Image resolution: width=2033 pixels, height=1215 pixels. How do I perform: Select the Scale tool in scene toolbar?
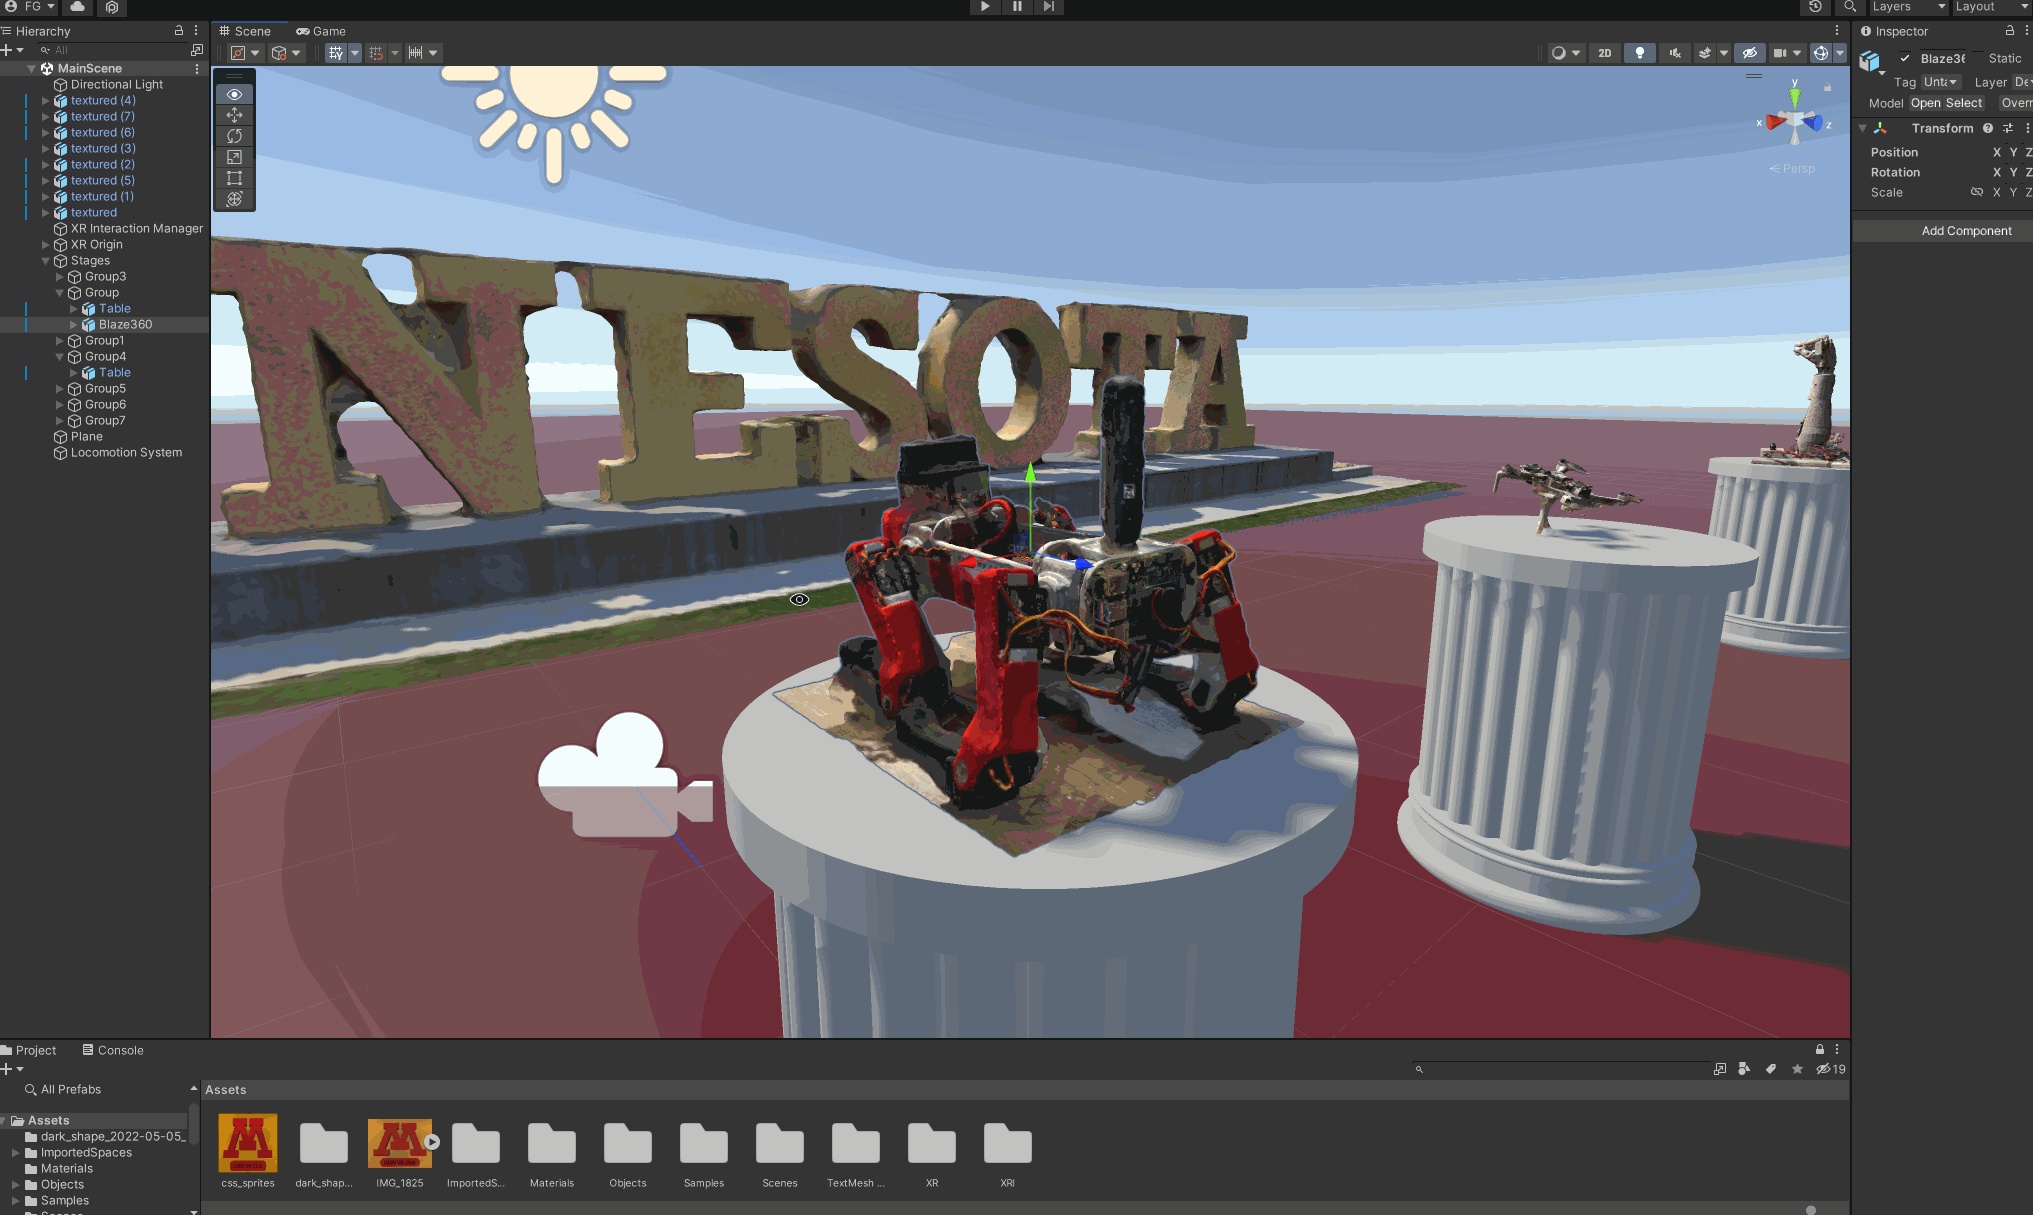(x=234, y=157)
